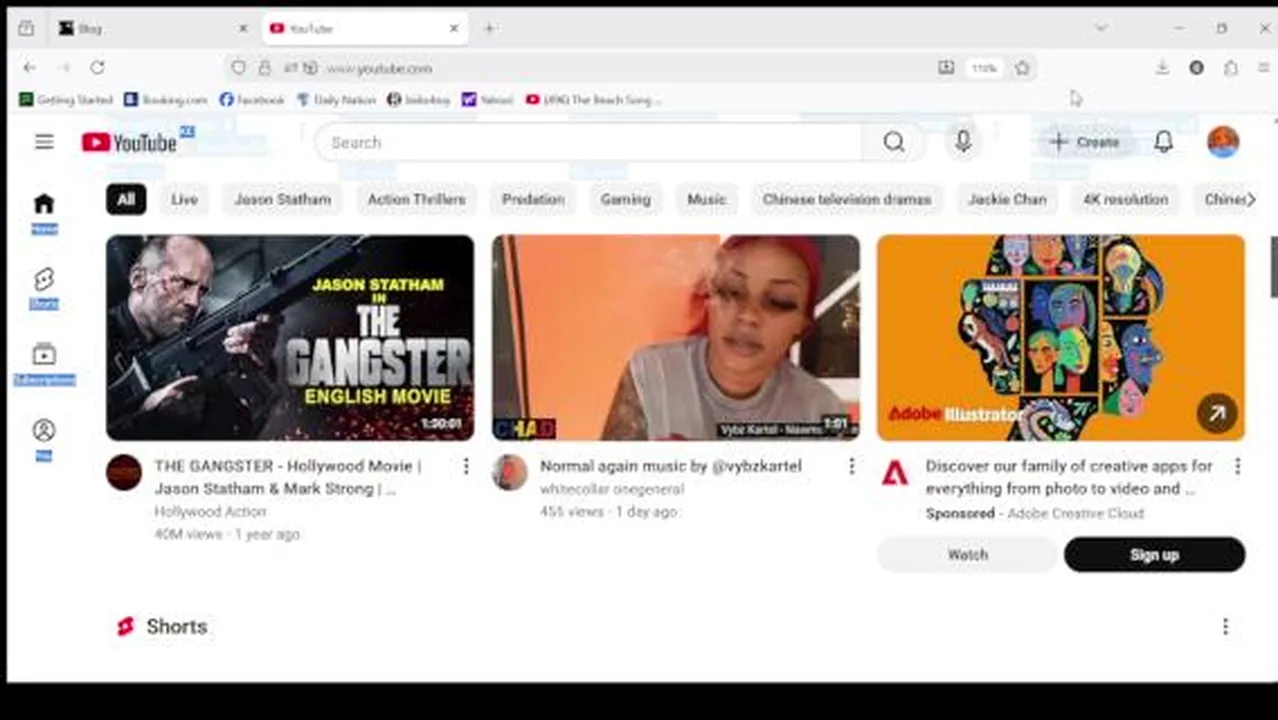Open the YouTube hamburger guide menu
Image resolution: width=1278 pixels, height=720 pixels.
[44, 142]
